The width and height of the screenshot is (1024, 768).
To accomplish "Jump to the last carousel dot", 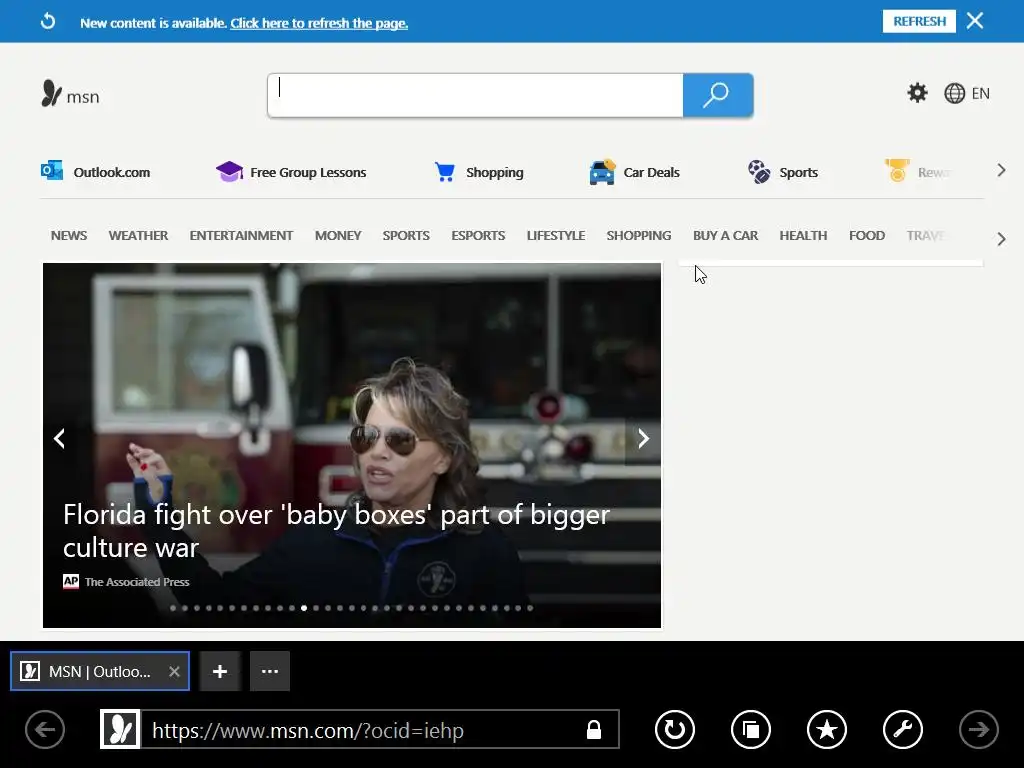I will pos(530,608).
